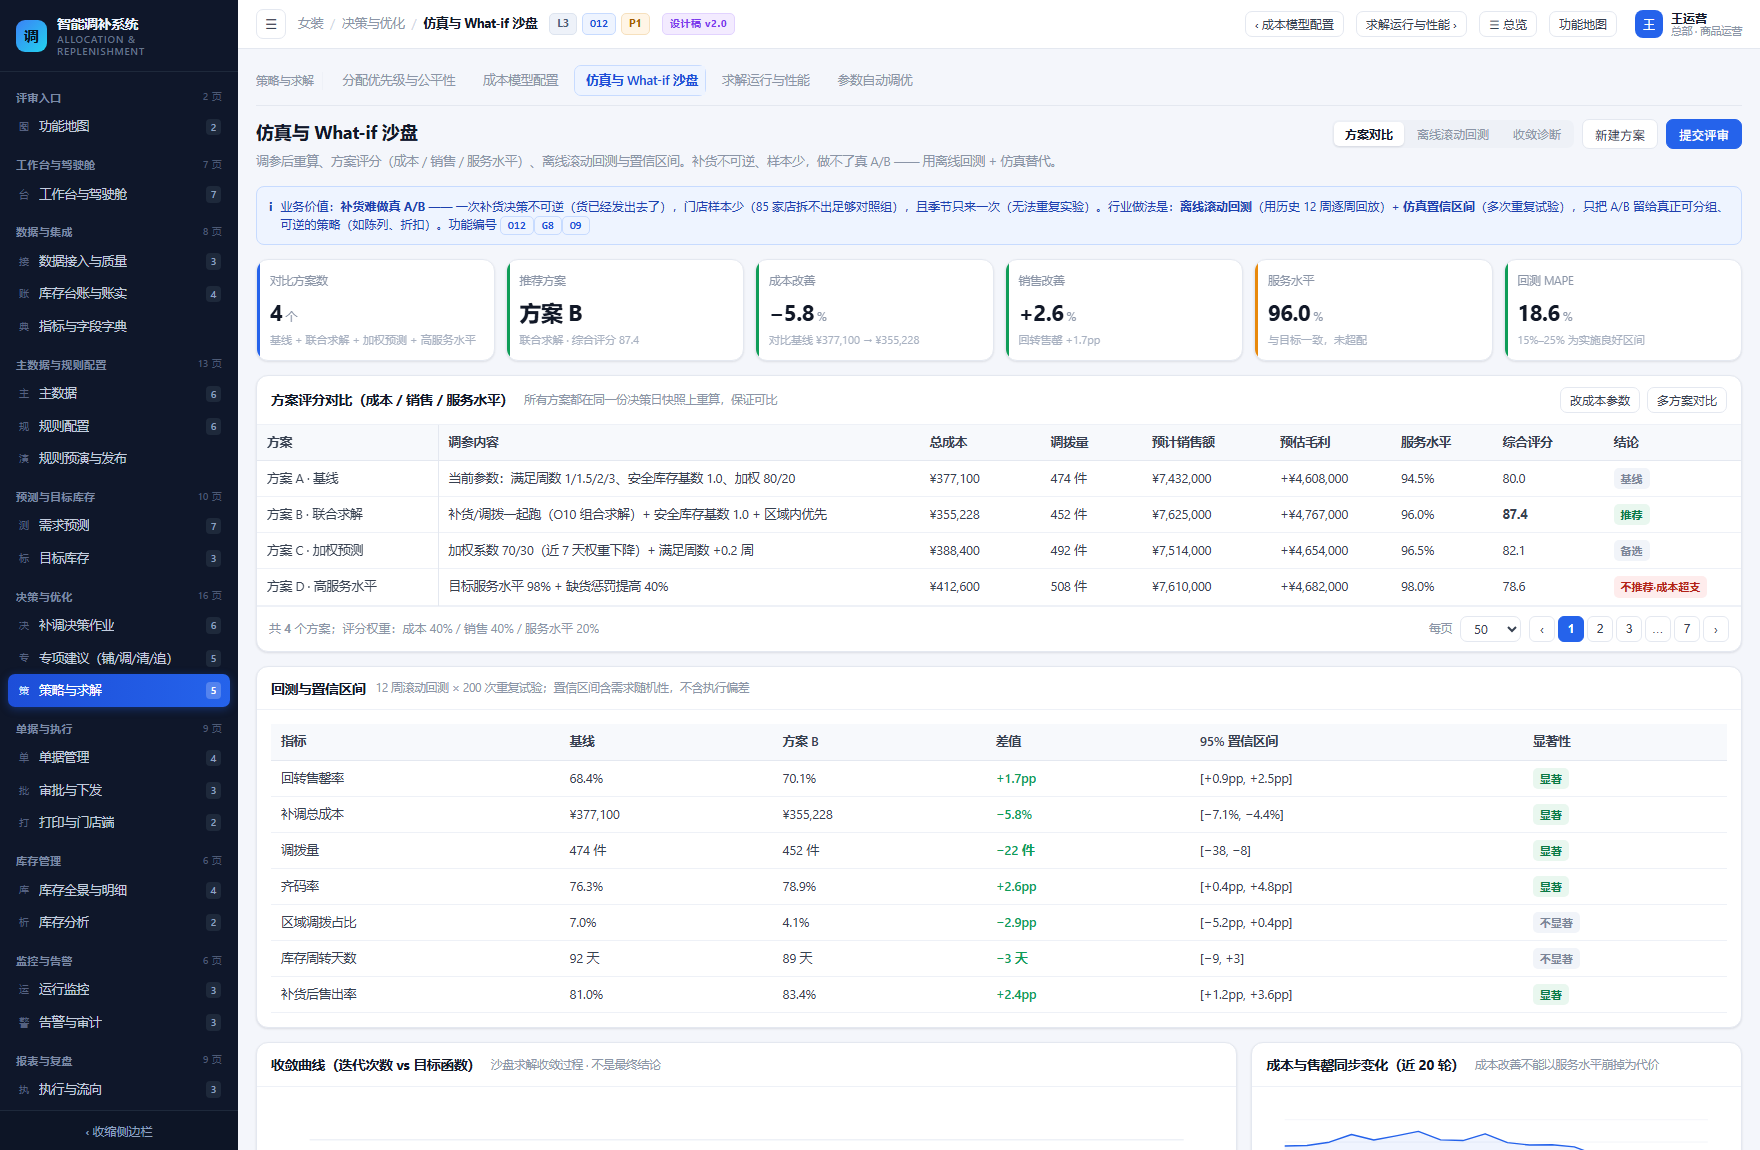The height and width of the screenshot is (1150, 1760).
Task: Click the 提交评审 button
Action: [1703, 134]
